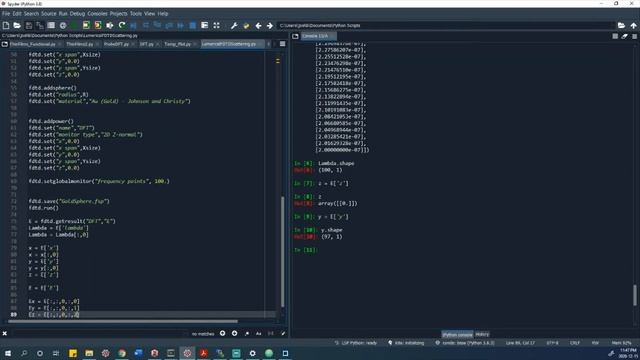Click the editor vertical scrollbar
Viewport: 640px width, 360px height.
pos(282,251)
